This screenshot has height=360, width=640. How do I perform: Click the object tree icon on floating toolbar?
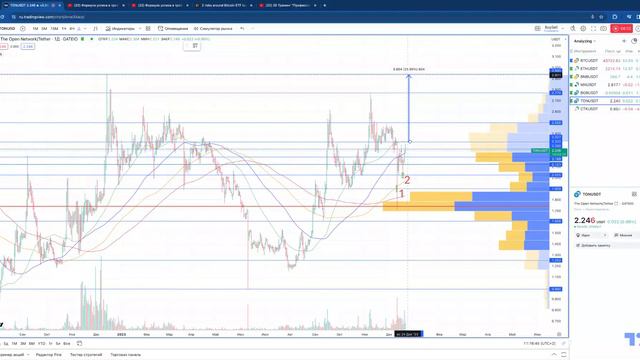coord(195,46)
